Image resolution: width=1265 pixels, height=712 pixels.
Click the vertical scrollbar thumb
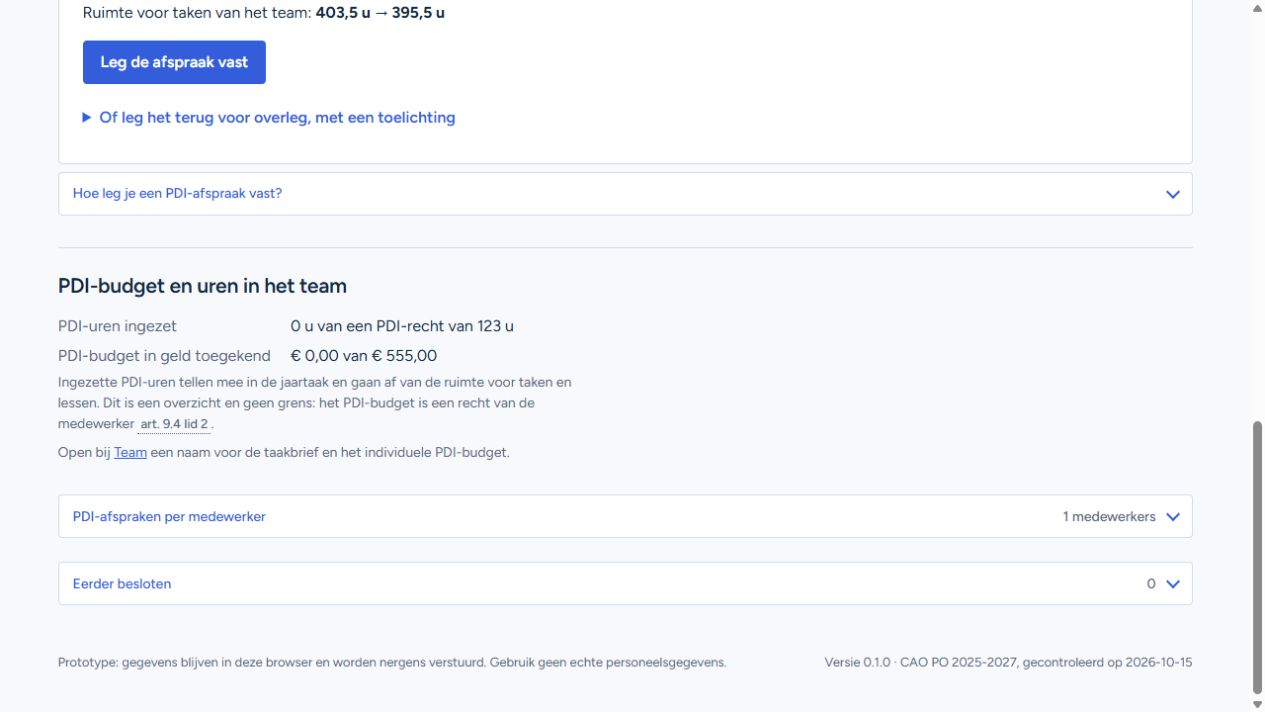[x=1257, y=557]
